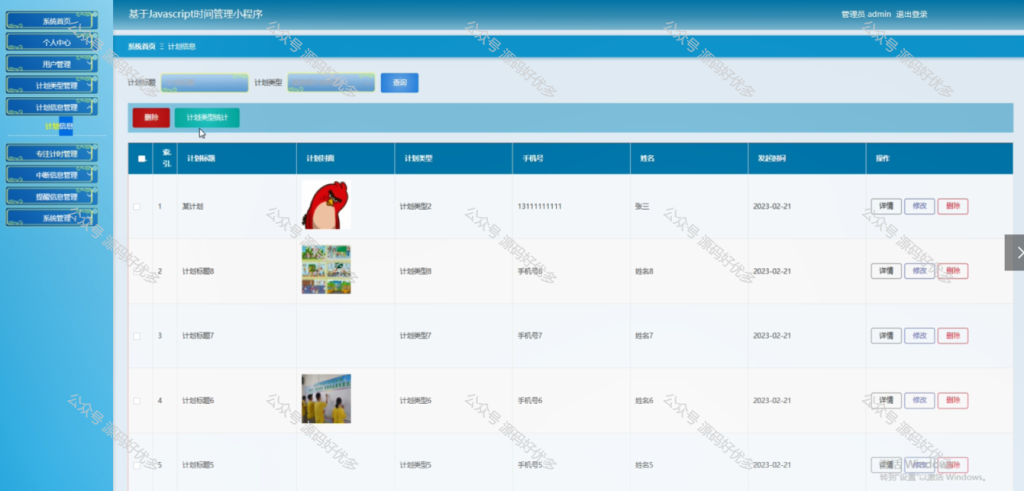Click the red 删除 batch delete button
Viewport: 1024px width, 491px height.
tap(151, 118)
